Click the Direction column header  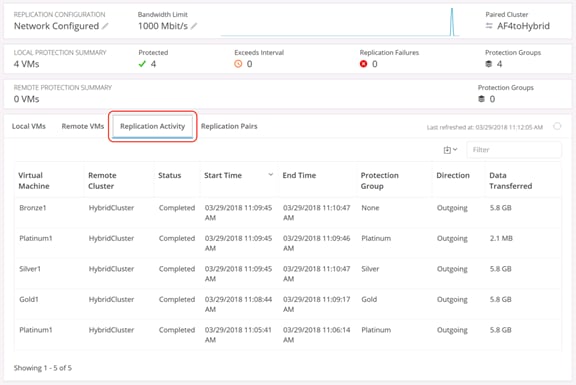453,175
